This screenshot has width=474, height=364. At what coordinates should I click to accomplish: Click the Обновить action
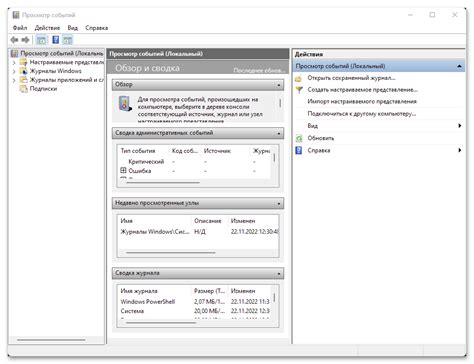click(321, 138)
